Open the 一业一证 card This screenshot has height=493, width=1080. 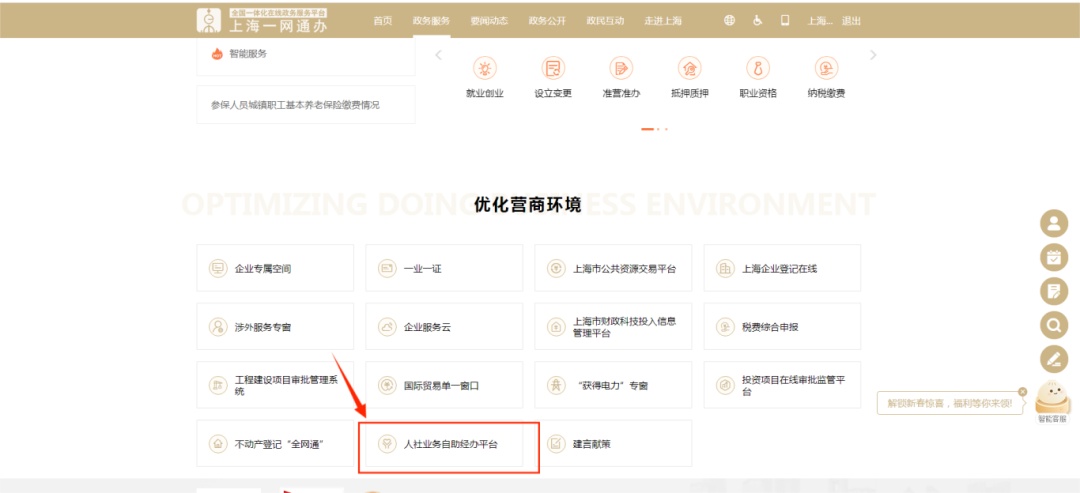(444, 268)
